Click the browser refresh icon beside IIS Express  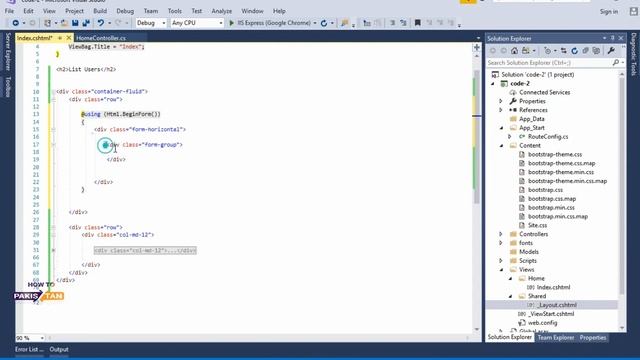tap(324, 23)
